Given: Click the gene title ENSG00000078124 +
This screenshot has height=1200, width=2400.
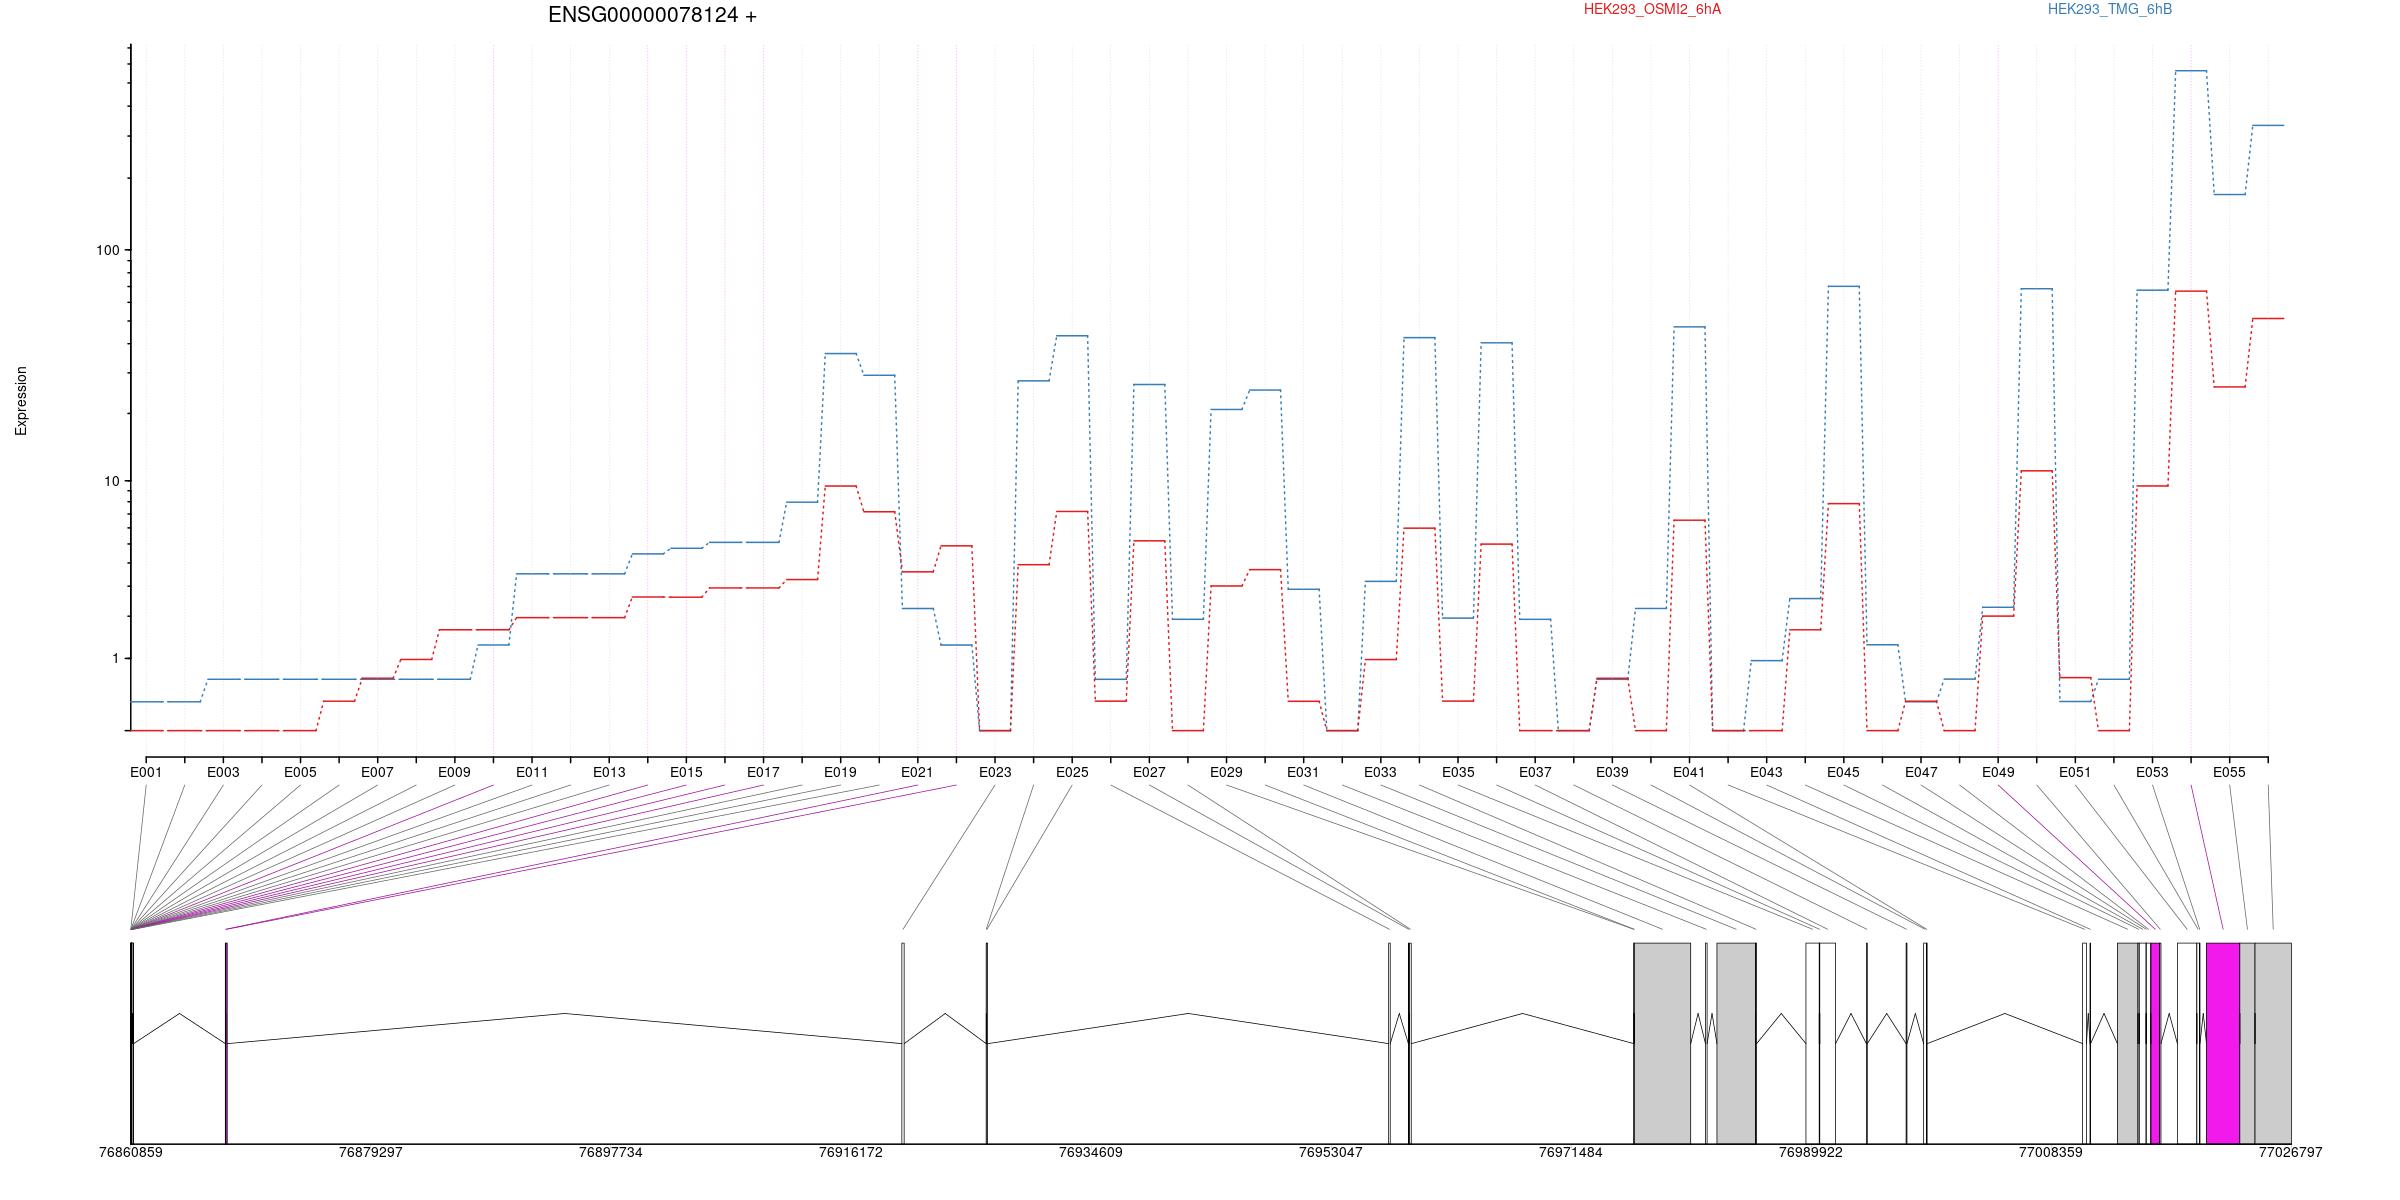Looking at the screenshot, I should click(x=652, y=15).
